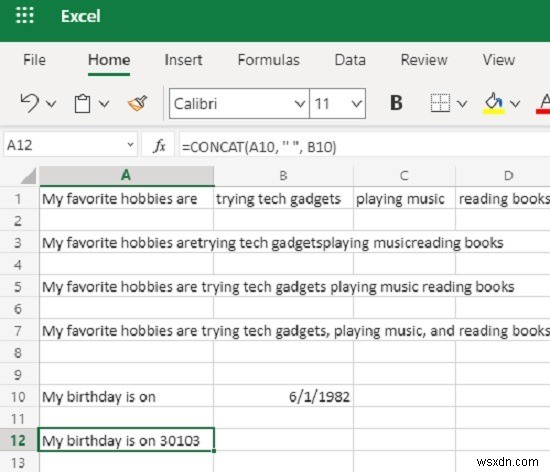
Task: Click cell 'My favorite hobbies are' in A1
Action: click(x=126, y=199)
